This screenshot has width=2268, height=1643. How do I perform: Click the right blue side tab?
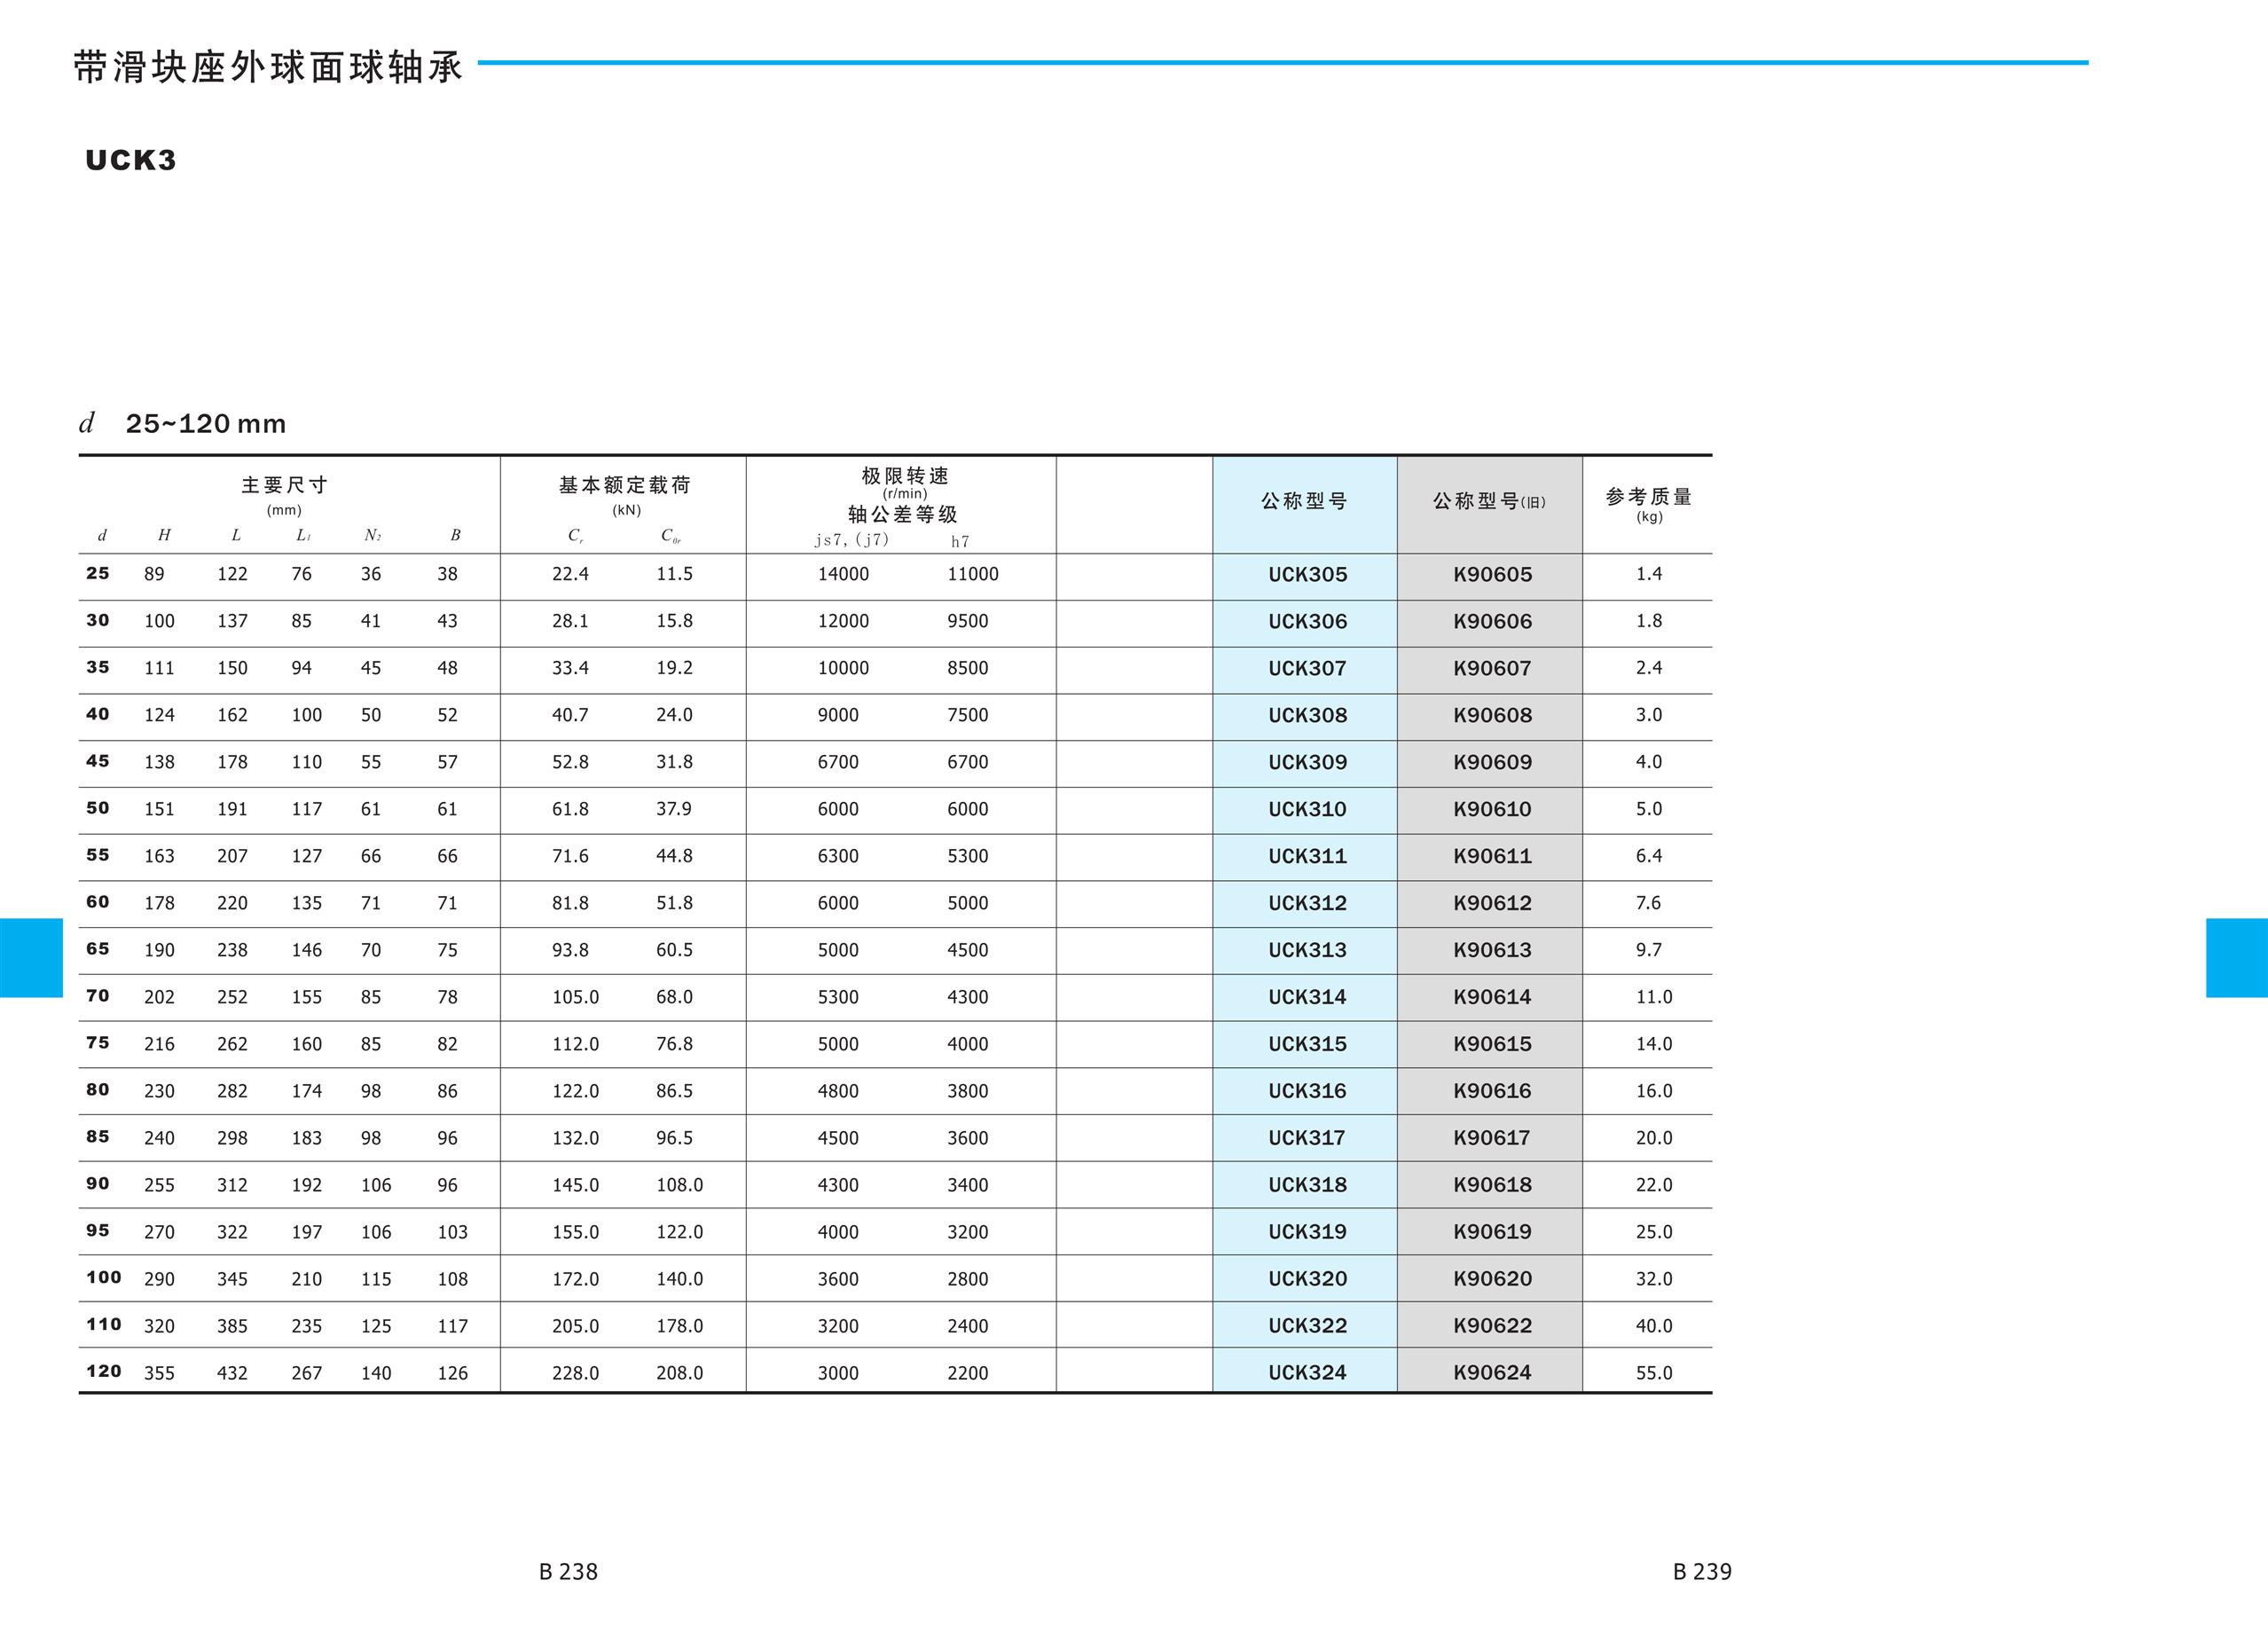point(2236,957)
